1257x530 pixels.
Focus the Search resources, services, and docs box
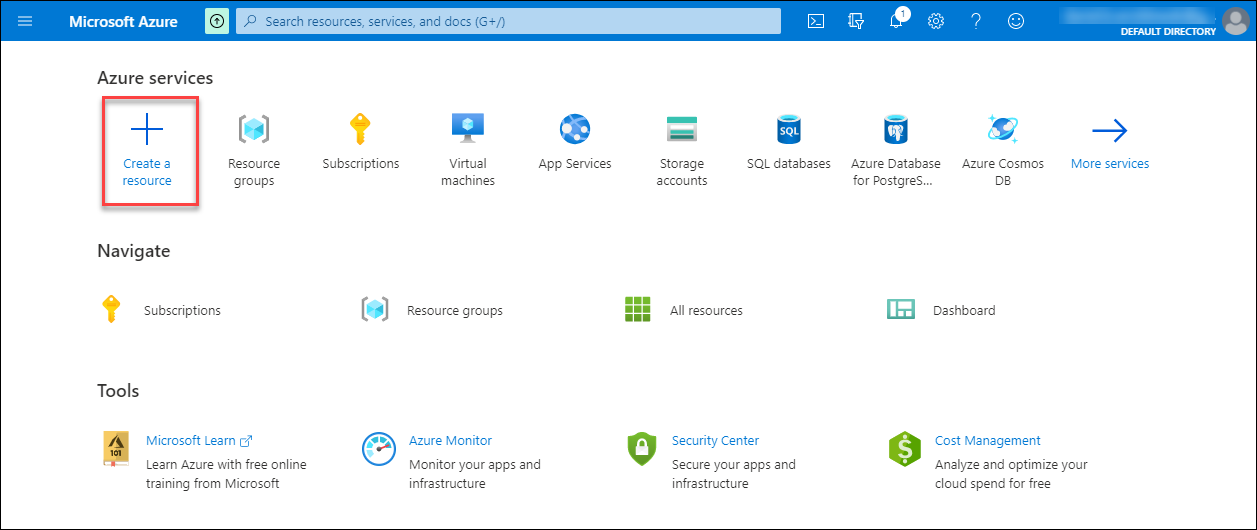coord(508,21)
